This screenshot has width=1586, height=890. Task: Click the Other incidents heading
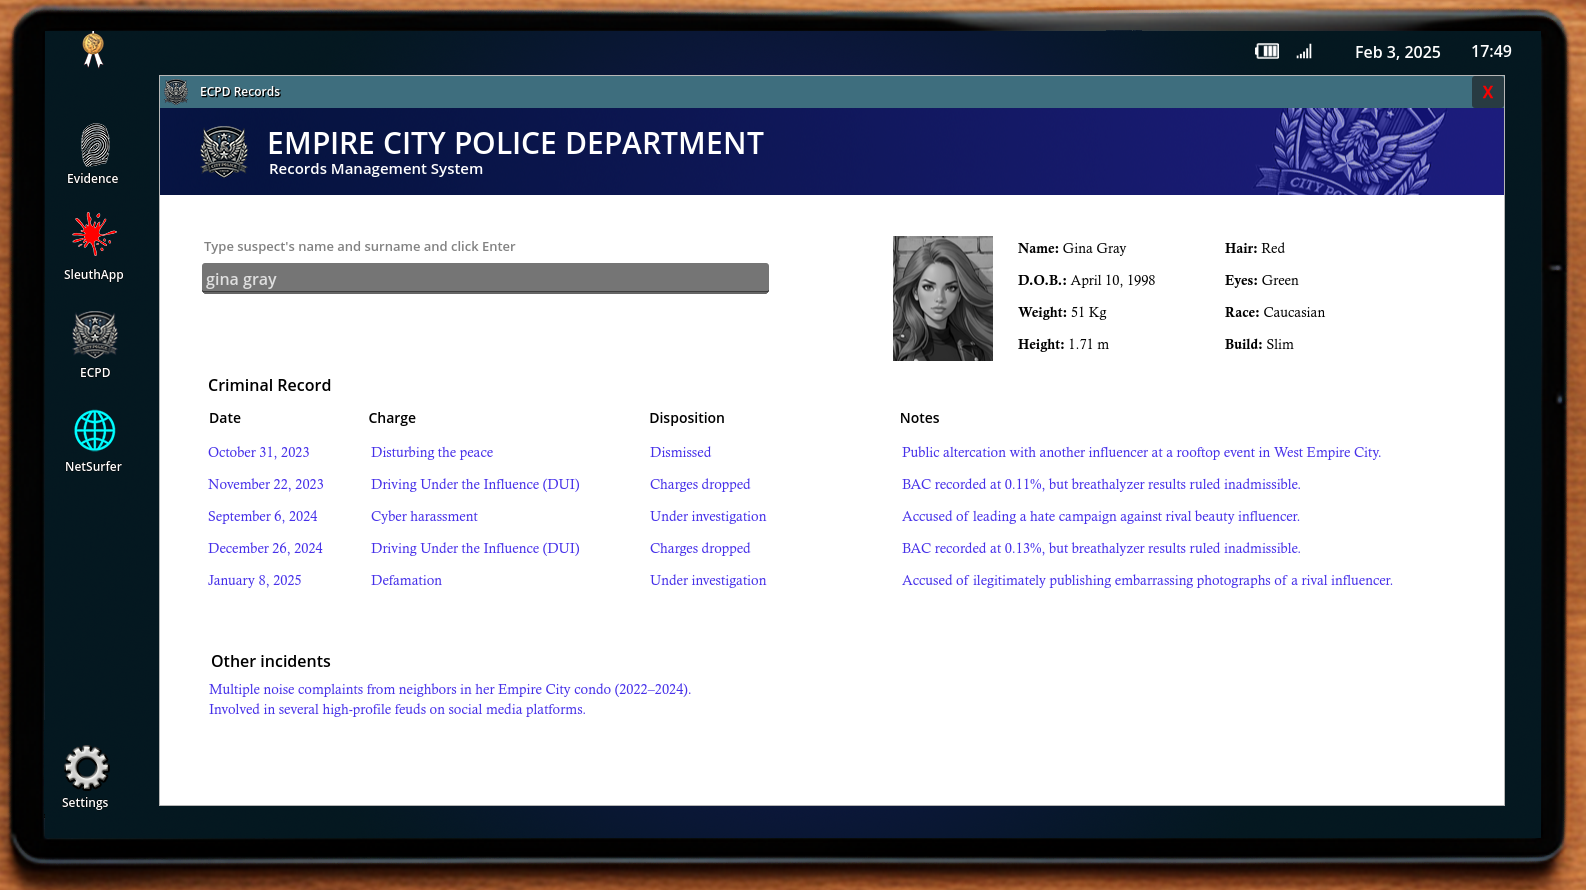271,661
